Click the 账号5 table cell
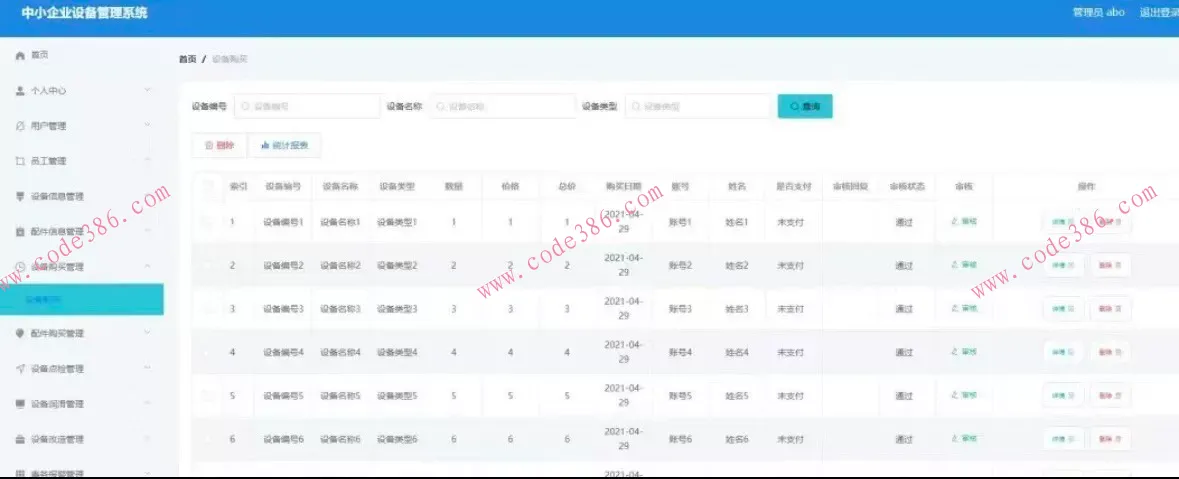This screenshot has height=479, width=1179. pos(680,396)
